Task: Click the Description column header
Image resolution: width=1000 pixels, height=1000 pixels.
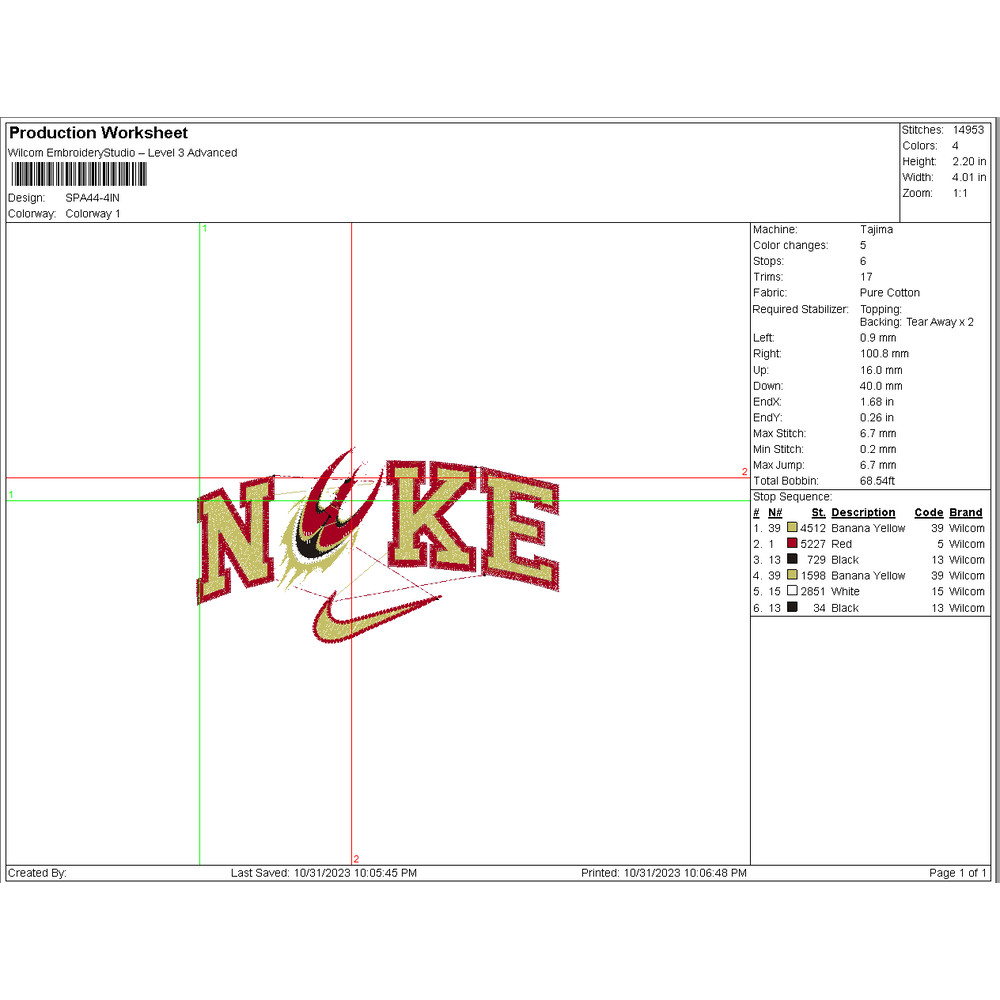Action: (x=863, y=513)
